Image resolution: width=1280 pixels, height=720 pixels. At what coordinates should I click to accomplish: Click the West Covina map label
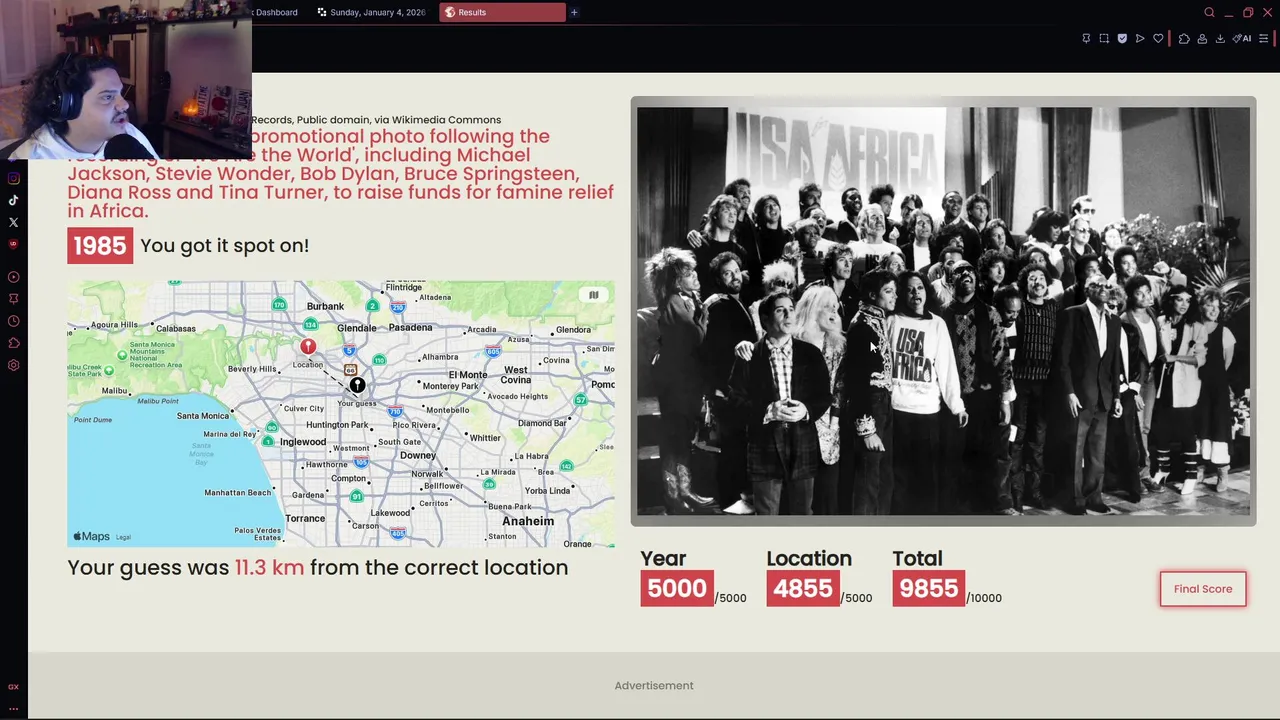tap(516, 375)
